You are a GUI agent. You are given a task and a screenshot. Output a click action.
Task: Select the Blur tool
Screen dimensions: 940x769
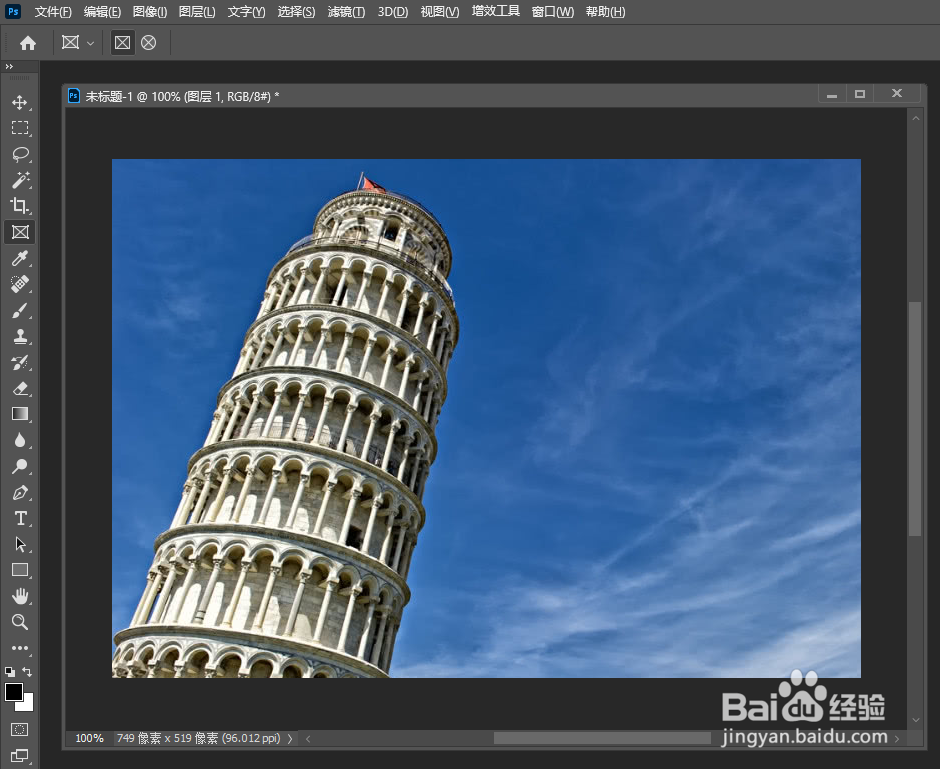[20, 441]
